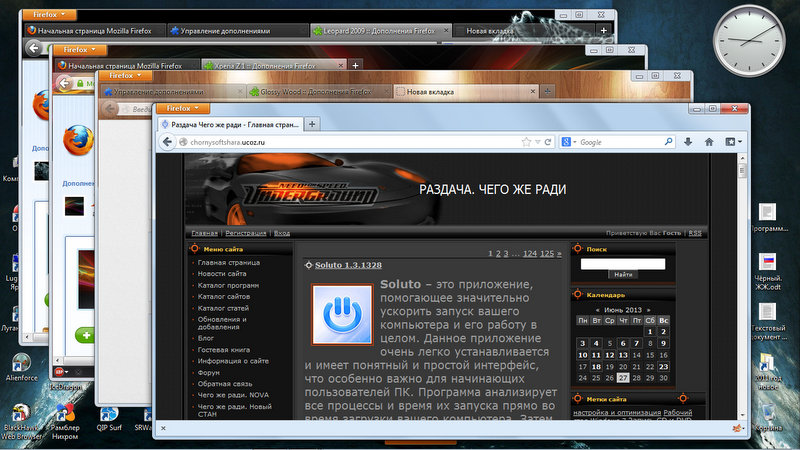This screenshot has height=450, width=800.
Task: Open Bookmarks menu button in front toolbar
Action: click(733, 142)
